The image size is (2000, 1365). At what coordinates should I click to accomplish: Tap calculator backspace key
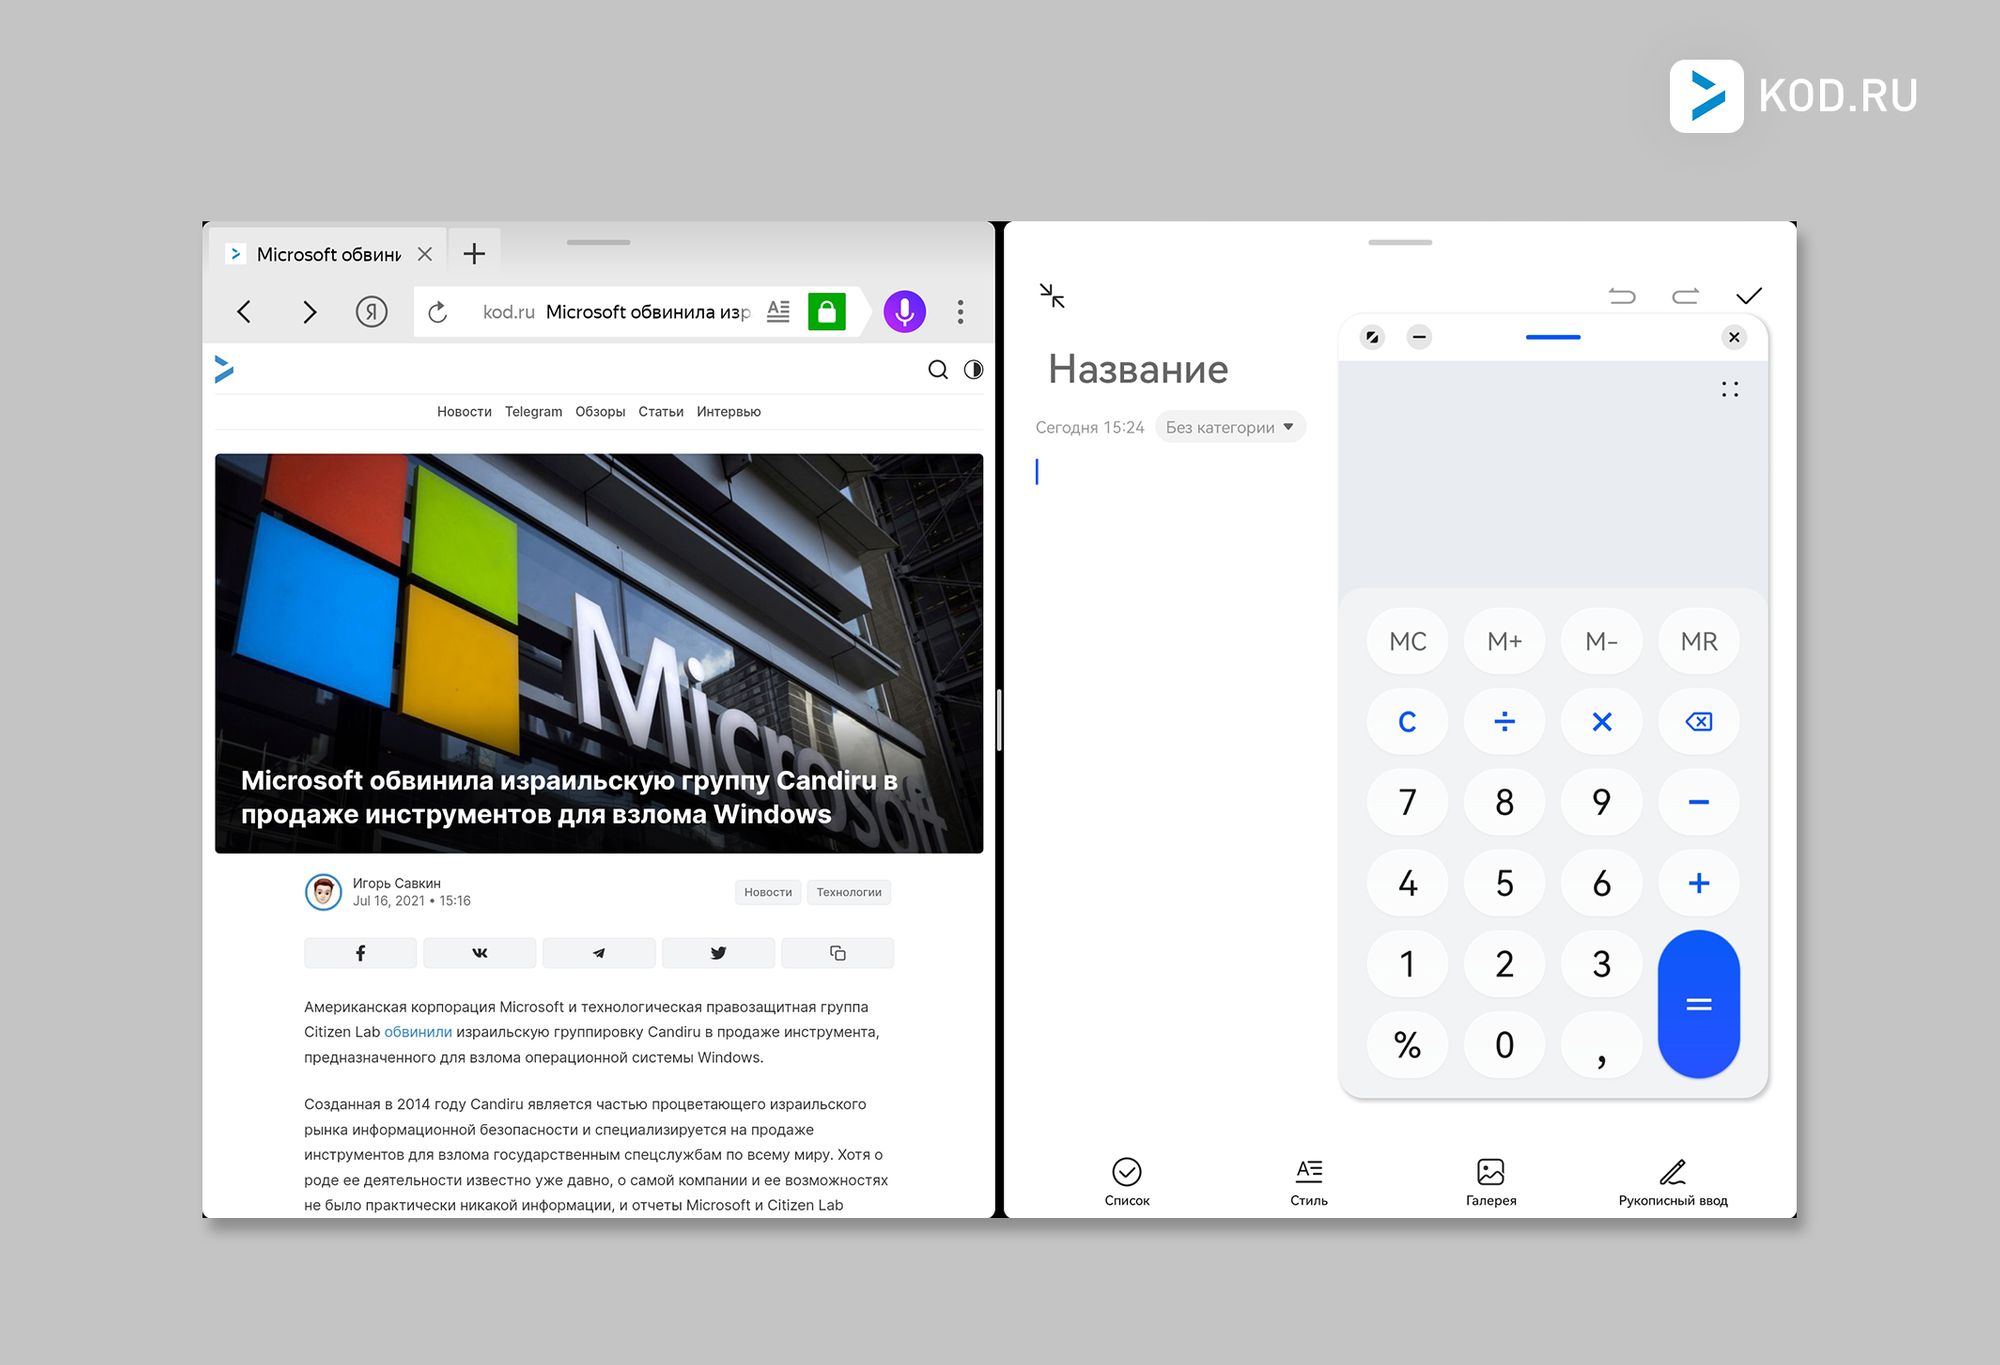coord(1698,721)
